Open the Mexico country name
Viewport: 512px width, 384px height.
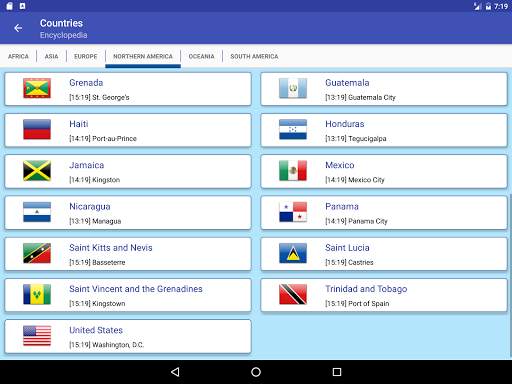pyautogui.click(x=340, y=165)
